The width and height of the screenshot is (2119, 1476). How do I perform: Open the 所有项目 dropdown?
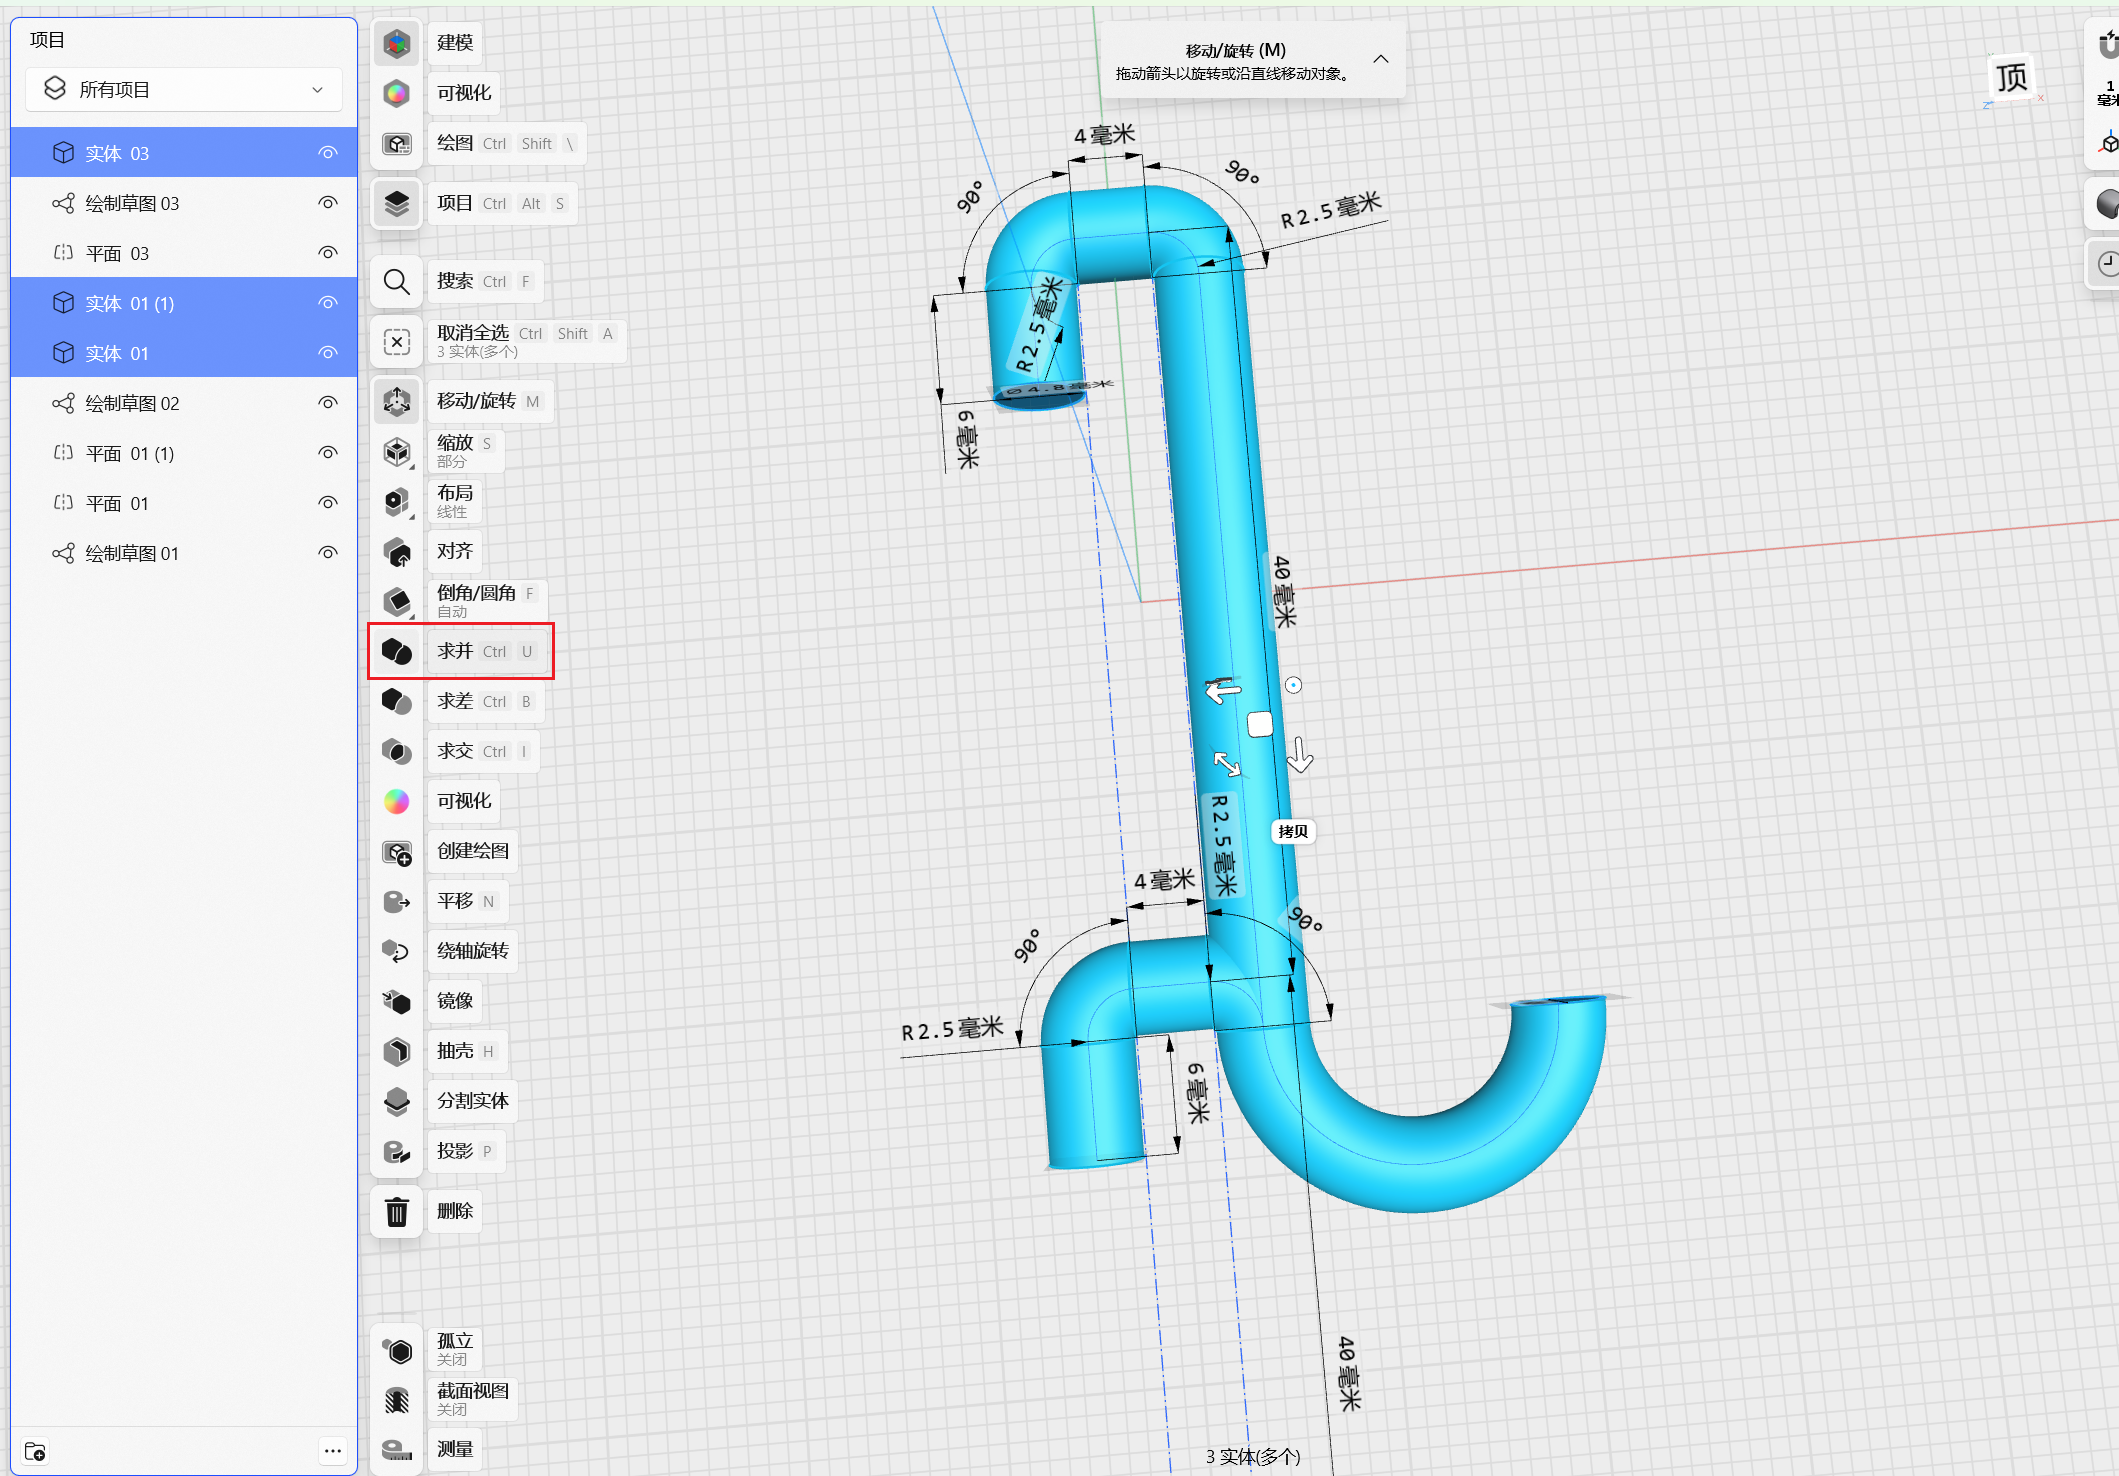(184, 90)
